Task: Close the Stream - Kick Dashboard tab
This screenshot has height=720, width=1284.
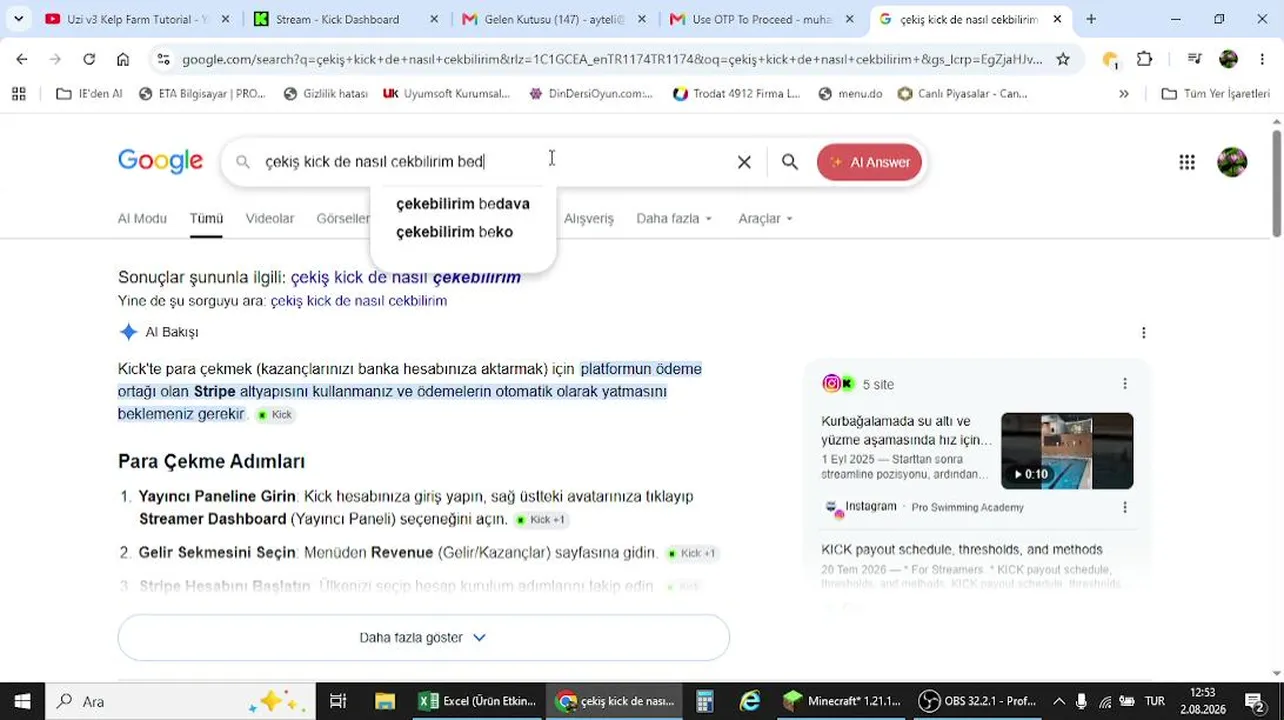Action: 434,19
